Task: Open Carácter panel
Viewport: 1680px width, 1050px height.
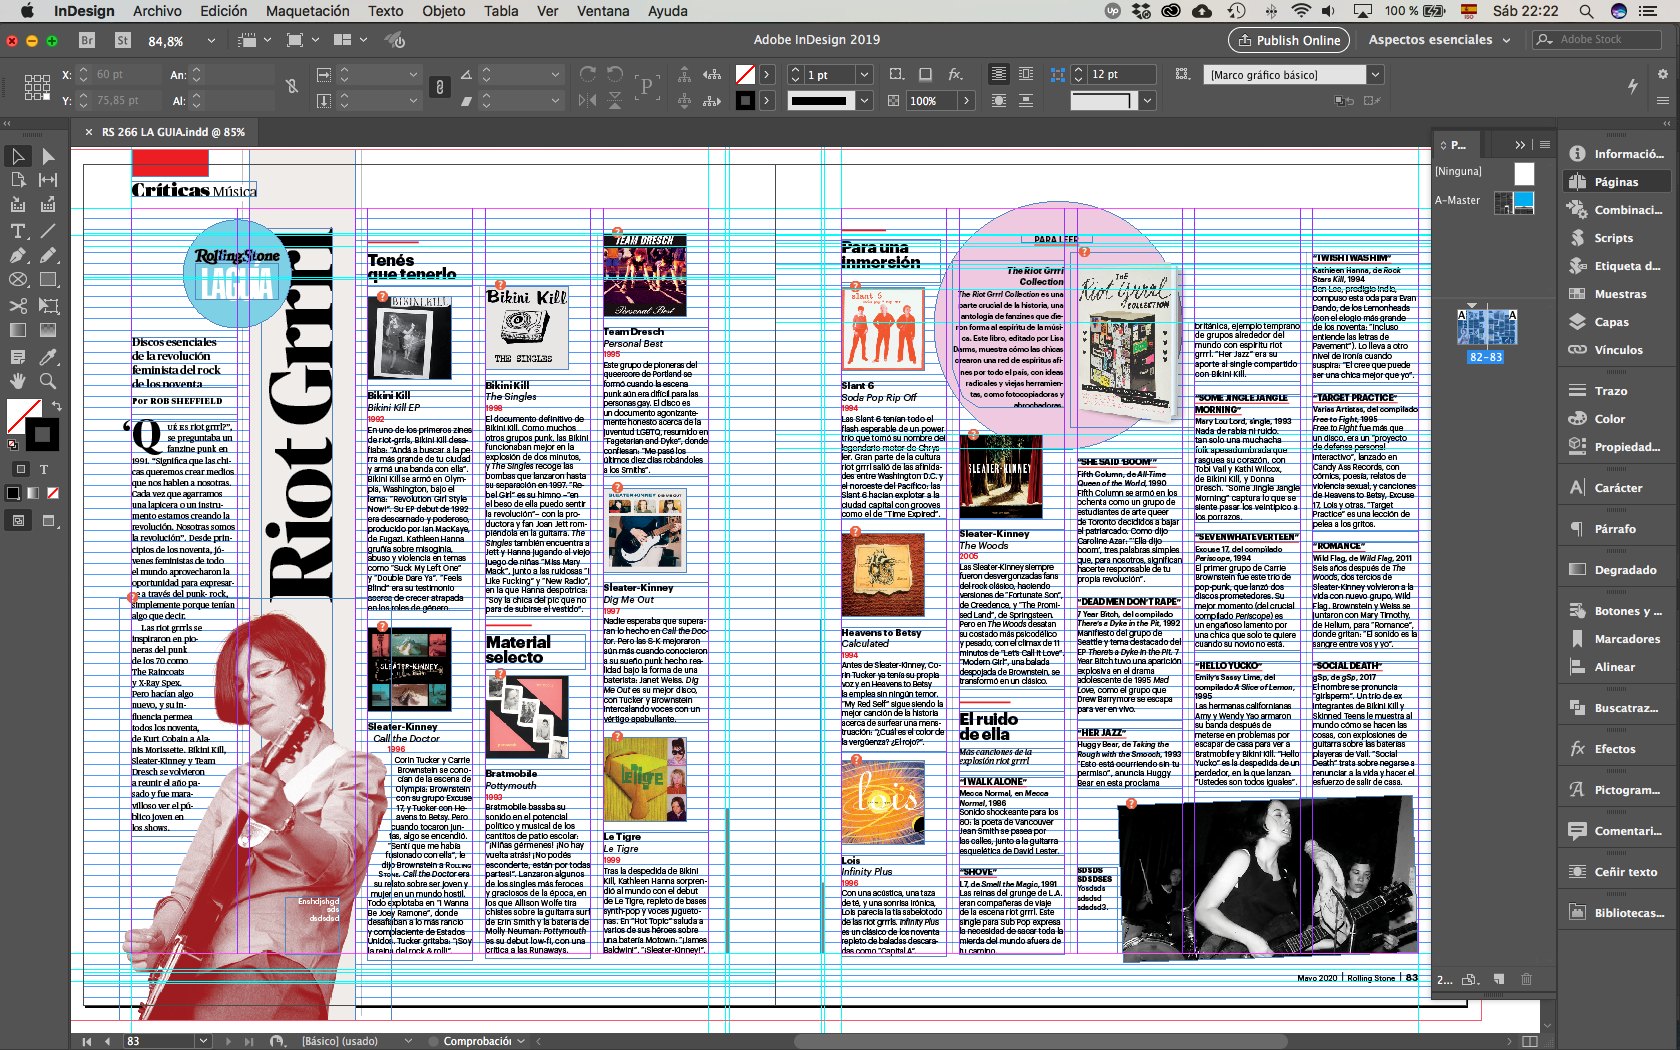Action: (x=1618, y=488)
